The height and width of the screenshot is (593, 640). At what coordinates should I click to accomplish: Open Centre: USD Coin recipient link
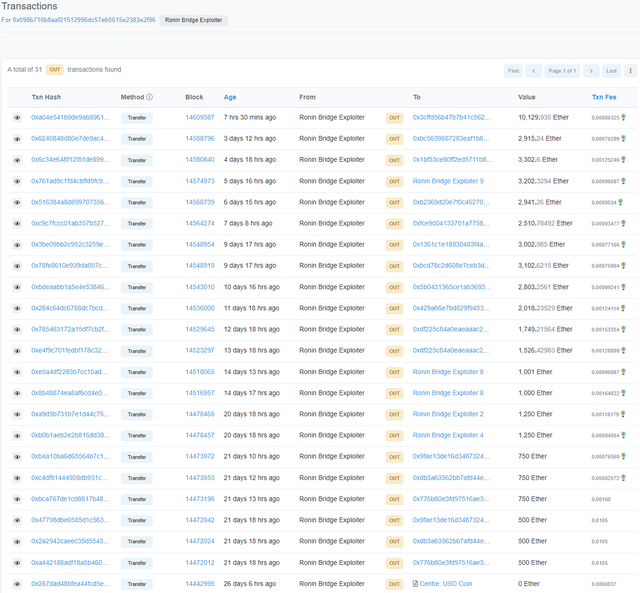(445, 584)
